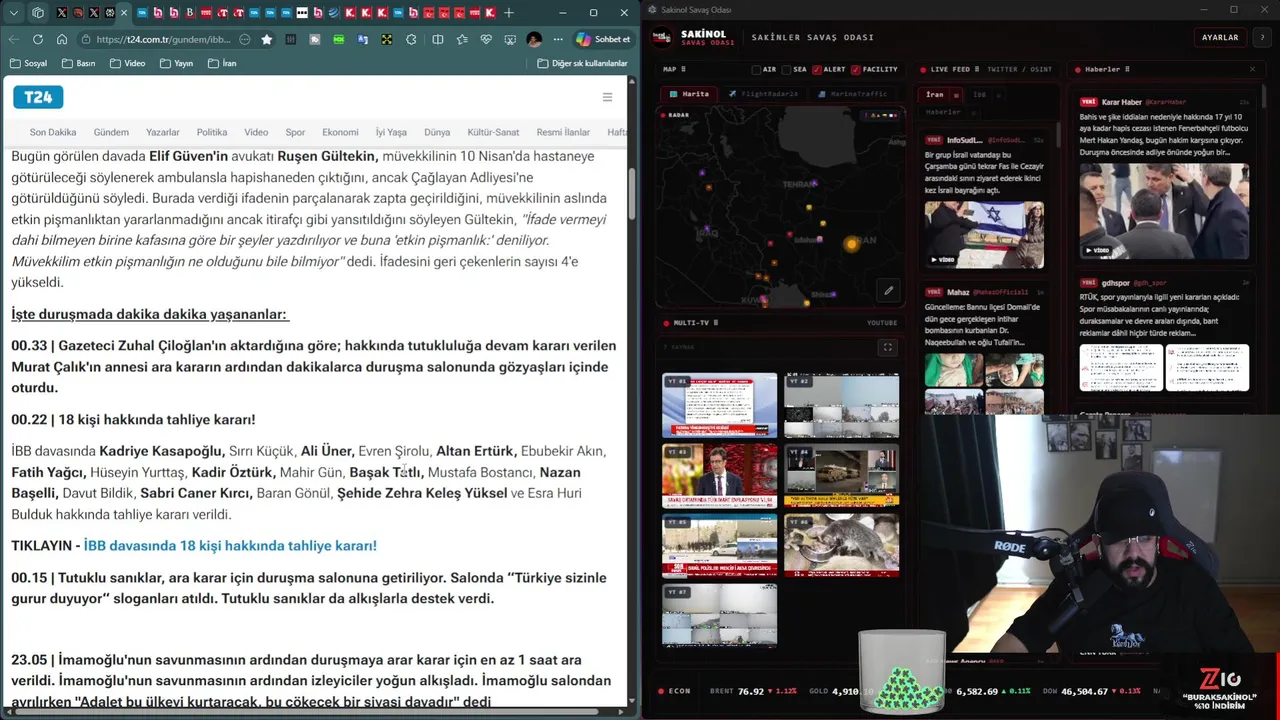1280x720 pixels.
Task: Open Resmi İlanlar section
Action: pyautogui.click(x=563, y=132)
